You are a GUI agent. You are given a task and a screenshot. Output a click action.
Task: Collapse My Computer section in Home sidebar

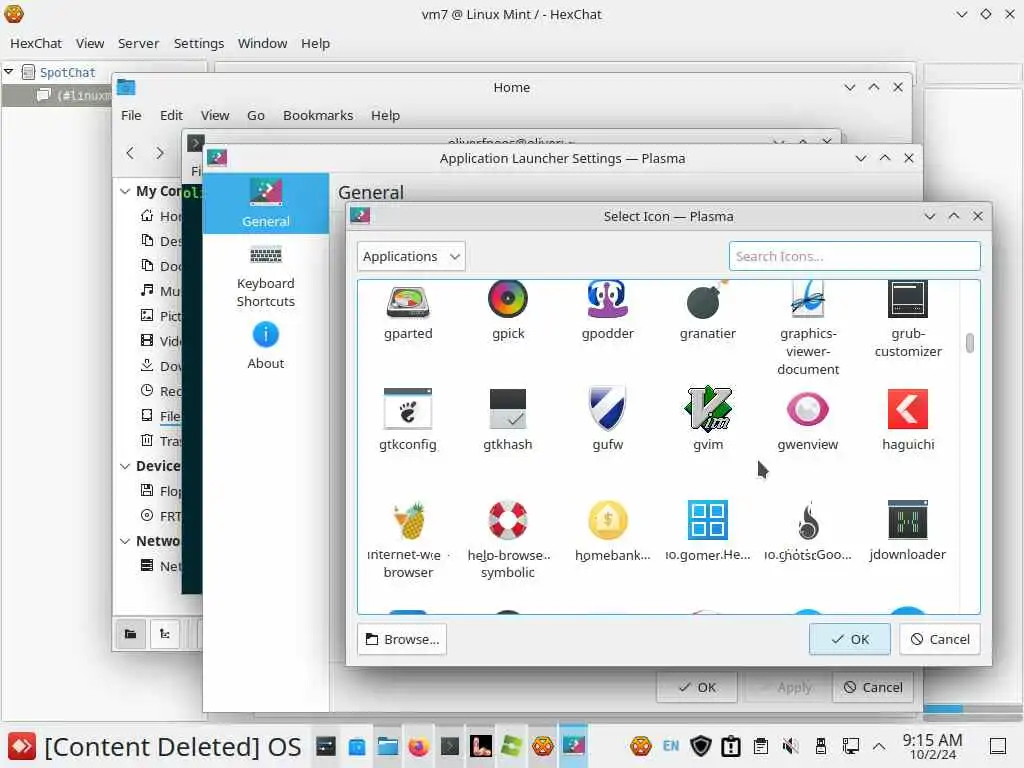tap(125, 191)
